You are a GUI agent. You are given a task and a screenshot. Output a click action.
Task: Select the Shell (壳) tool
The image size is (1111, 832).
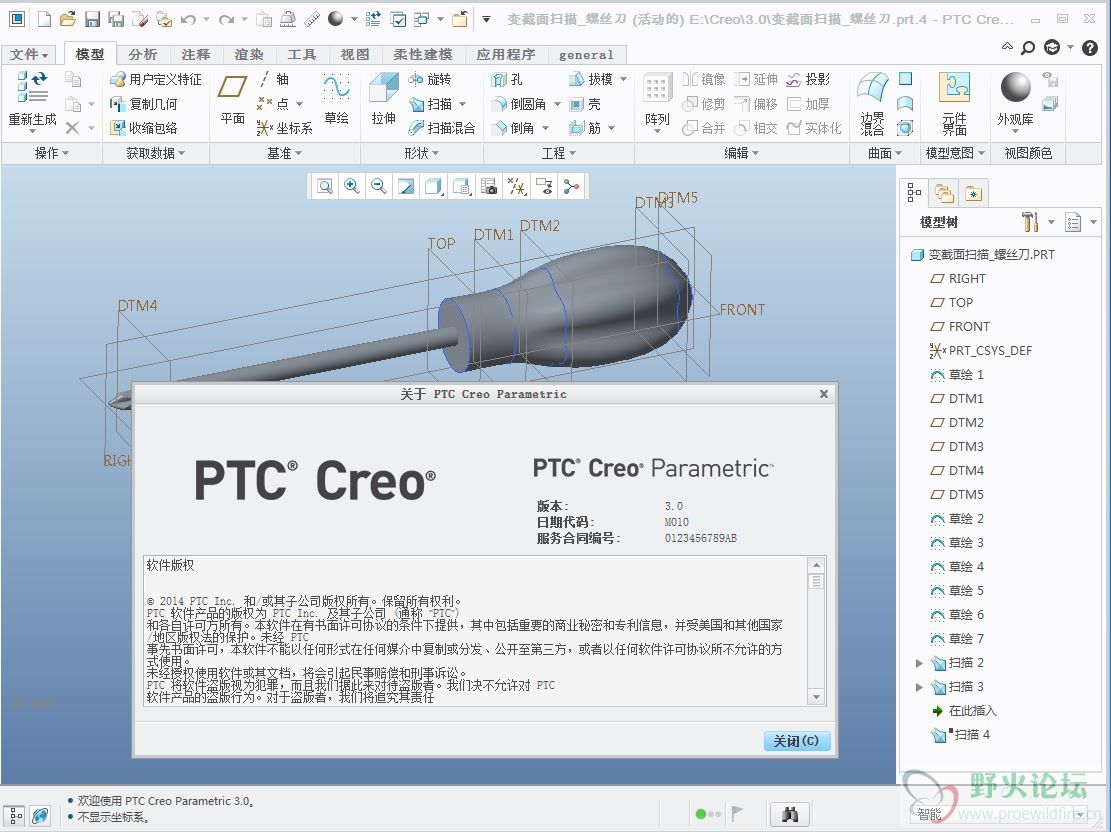tap(585, 104)
